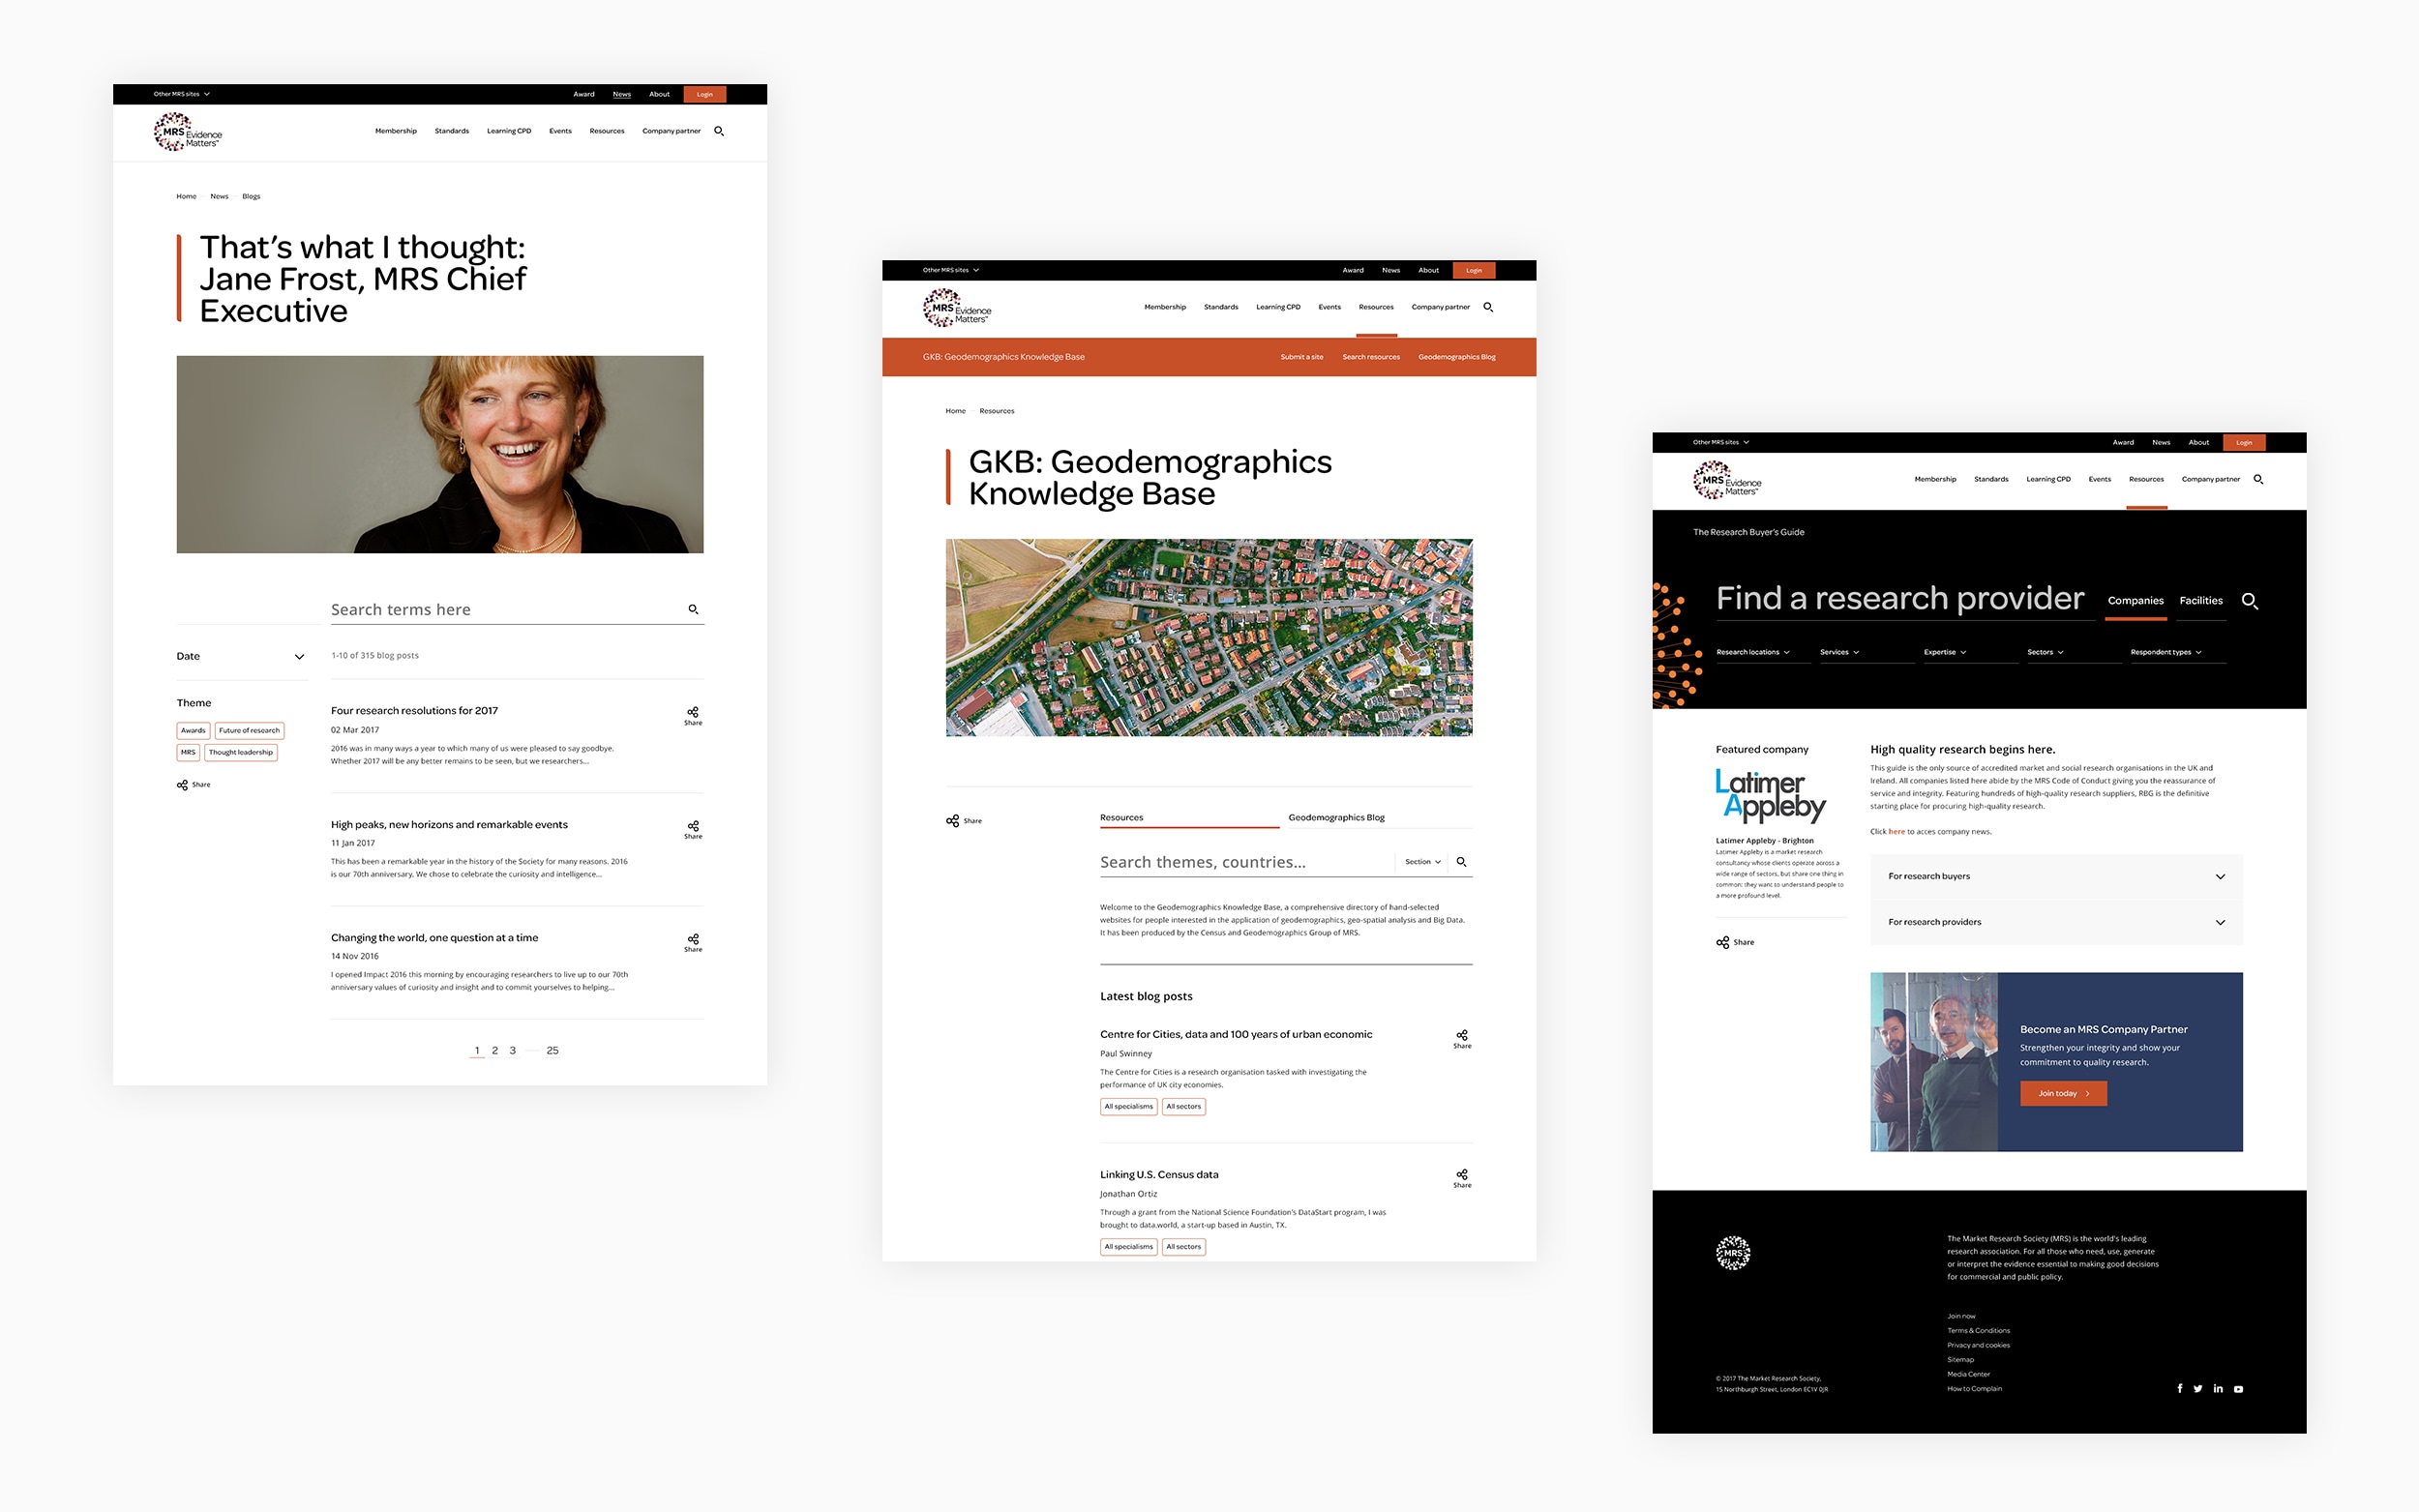Switch to Facilities tab

pyautogui.click(x=2200, y=601)
